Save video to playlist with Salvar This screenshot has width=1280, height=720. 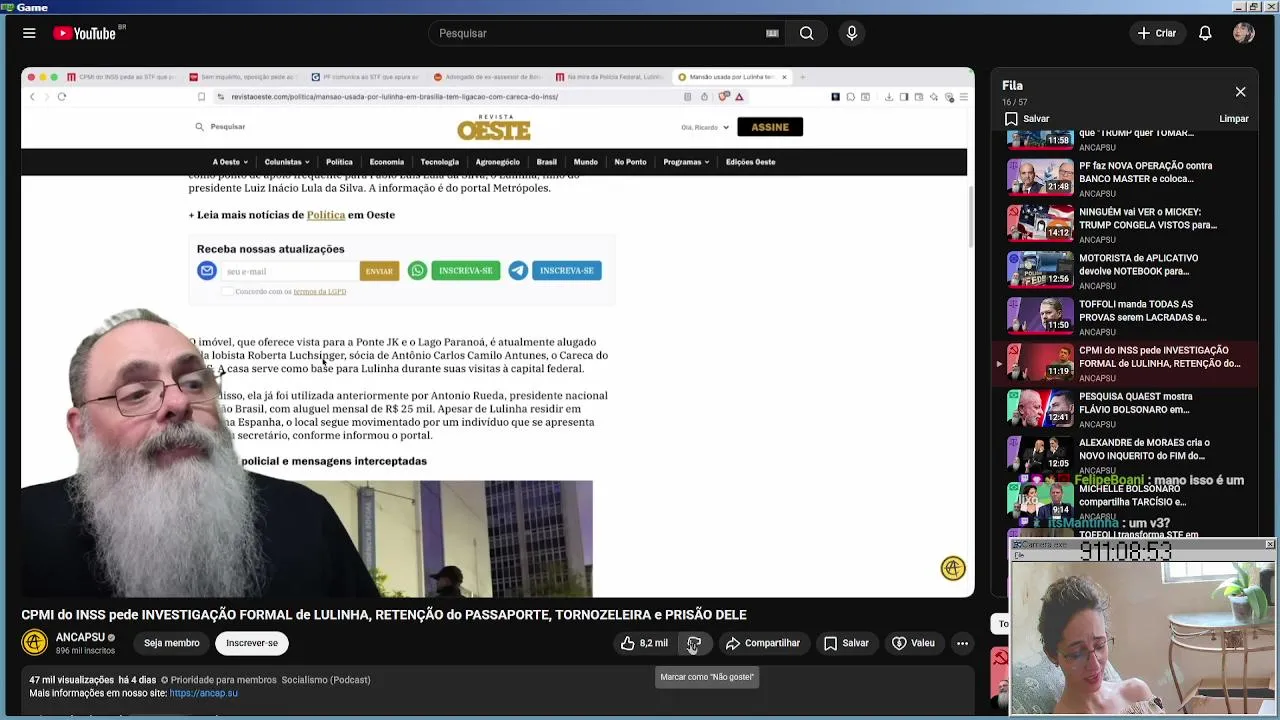846,643
